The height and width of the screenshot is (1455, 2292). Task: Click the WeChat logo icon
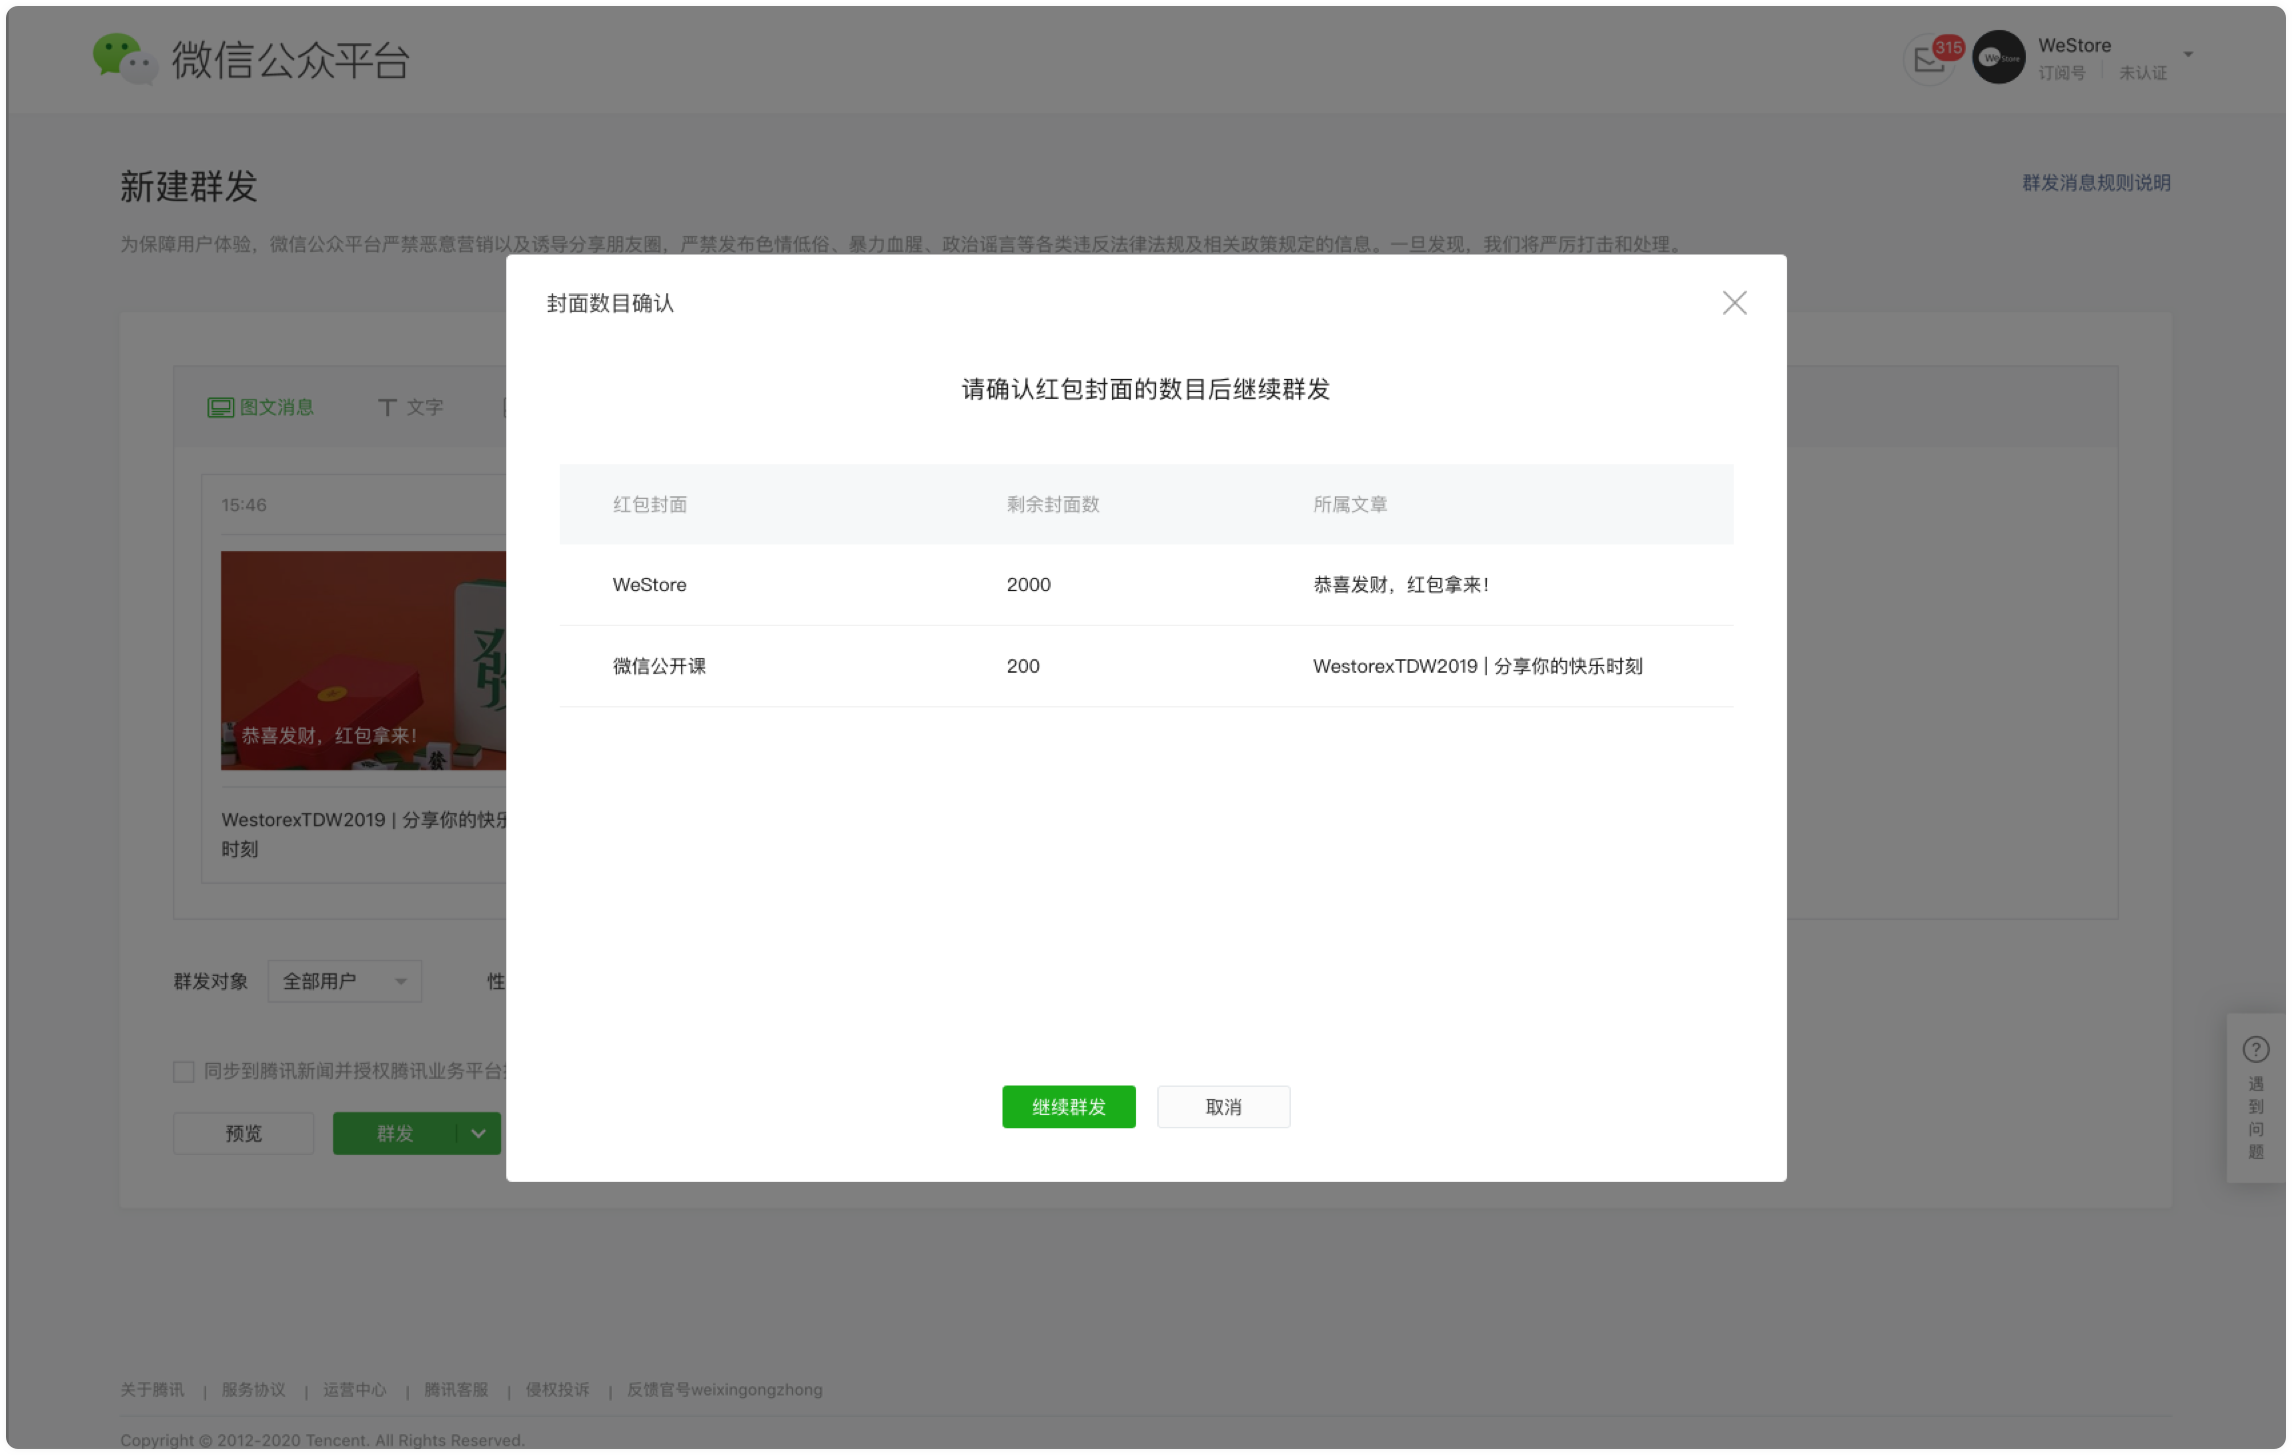125,59
